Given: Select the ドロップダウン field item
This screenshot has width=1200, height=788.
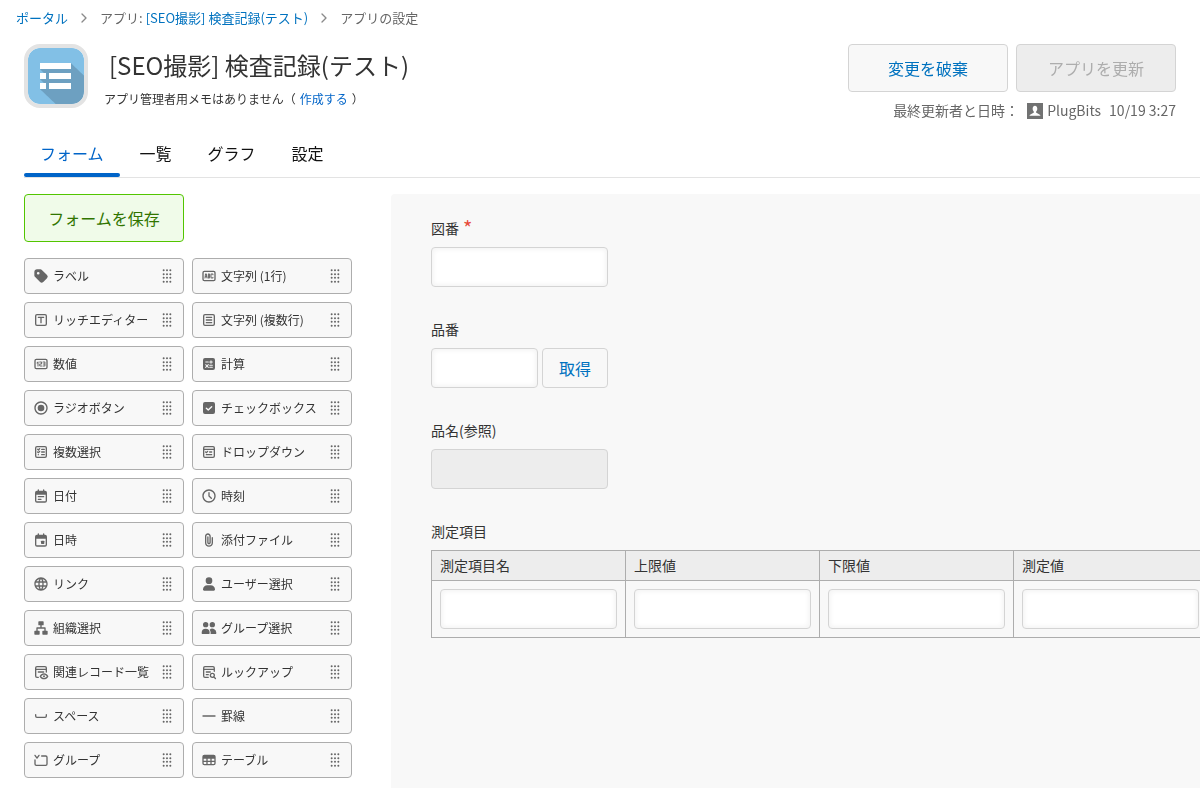Looking at the screenshot, I should [272, 452].
